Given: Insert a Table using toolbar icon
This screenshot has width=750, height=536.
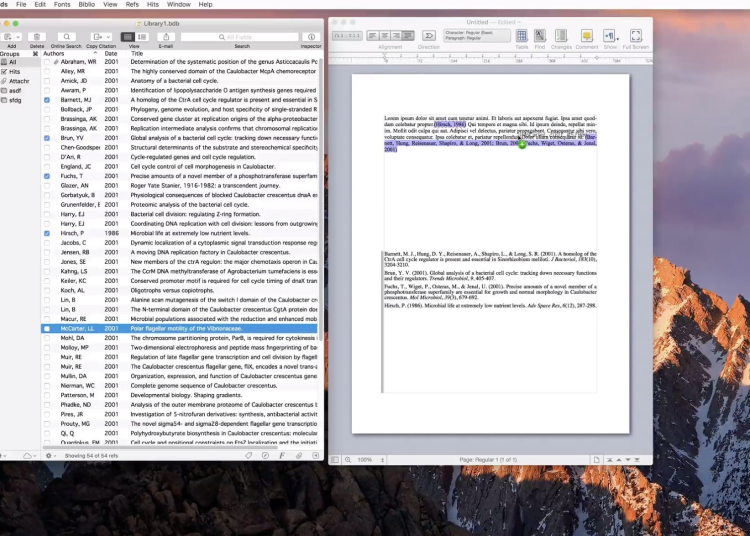Looking at the screenshot, I should coord(521,36).
